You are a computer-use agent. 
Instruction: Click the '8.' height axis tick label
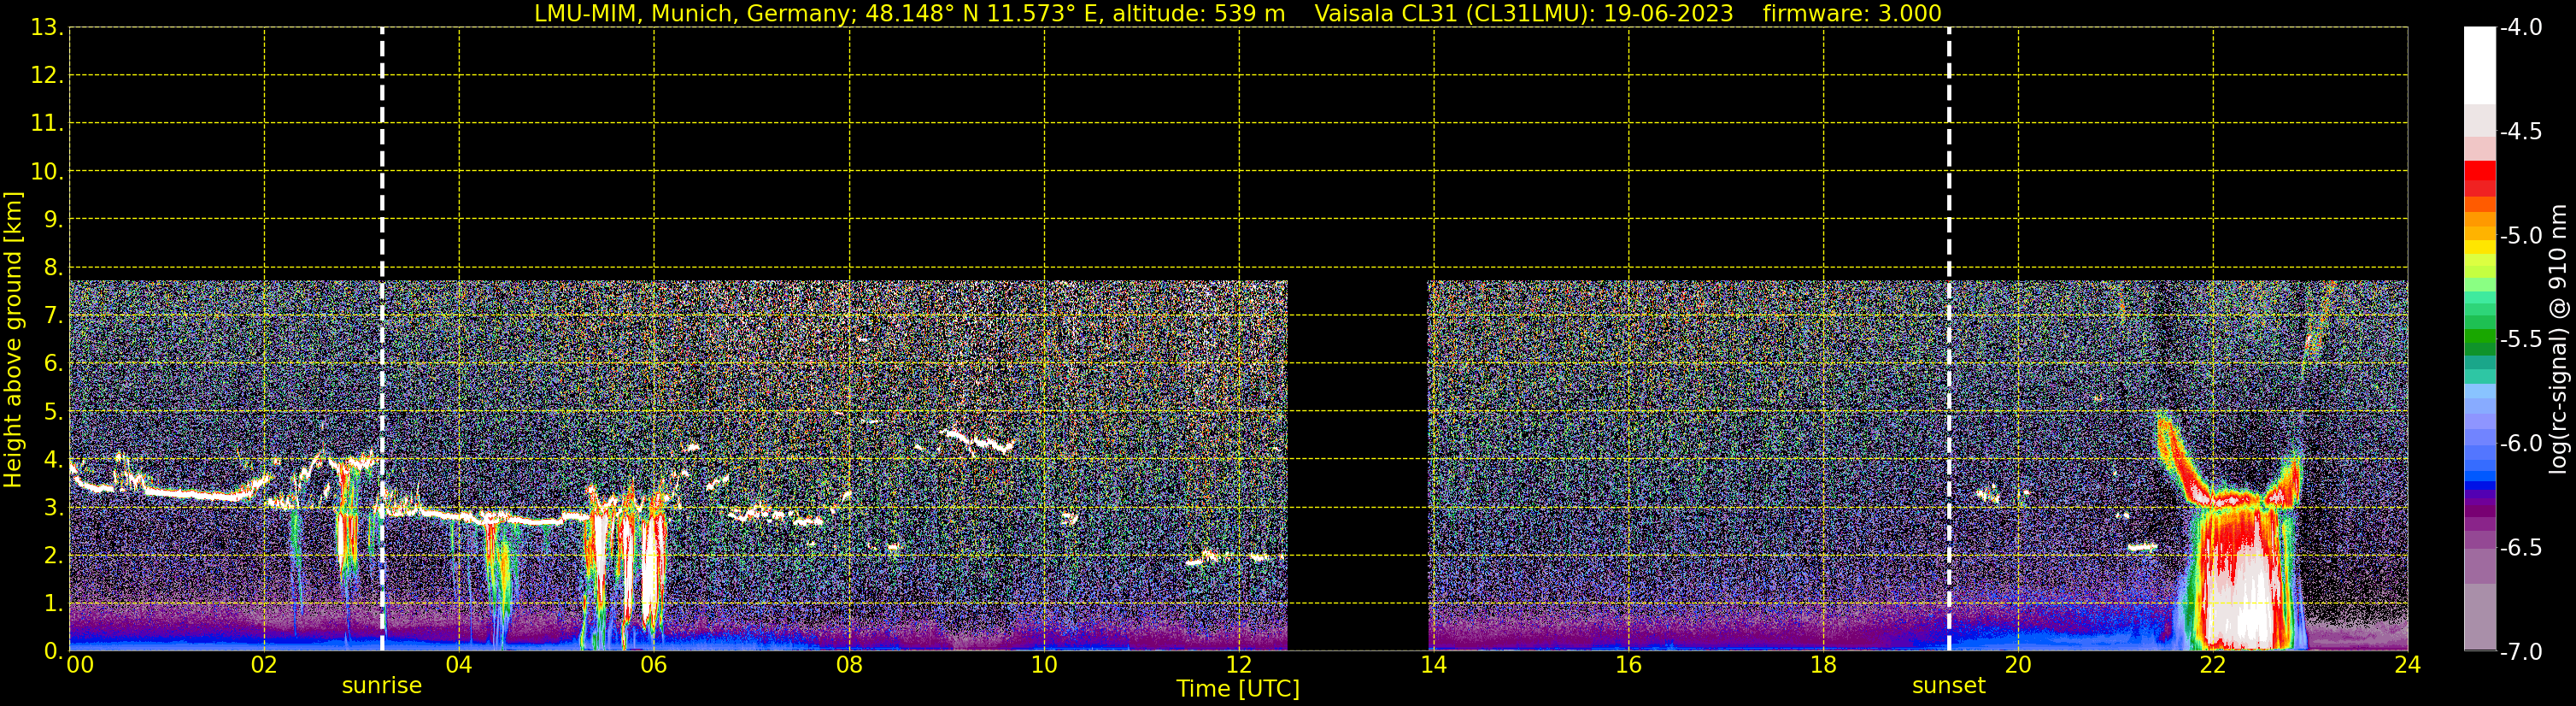[53, 268]
